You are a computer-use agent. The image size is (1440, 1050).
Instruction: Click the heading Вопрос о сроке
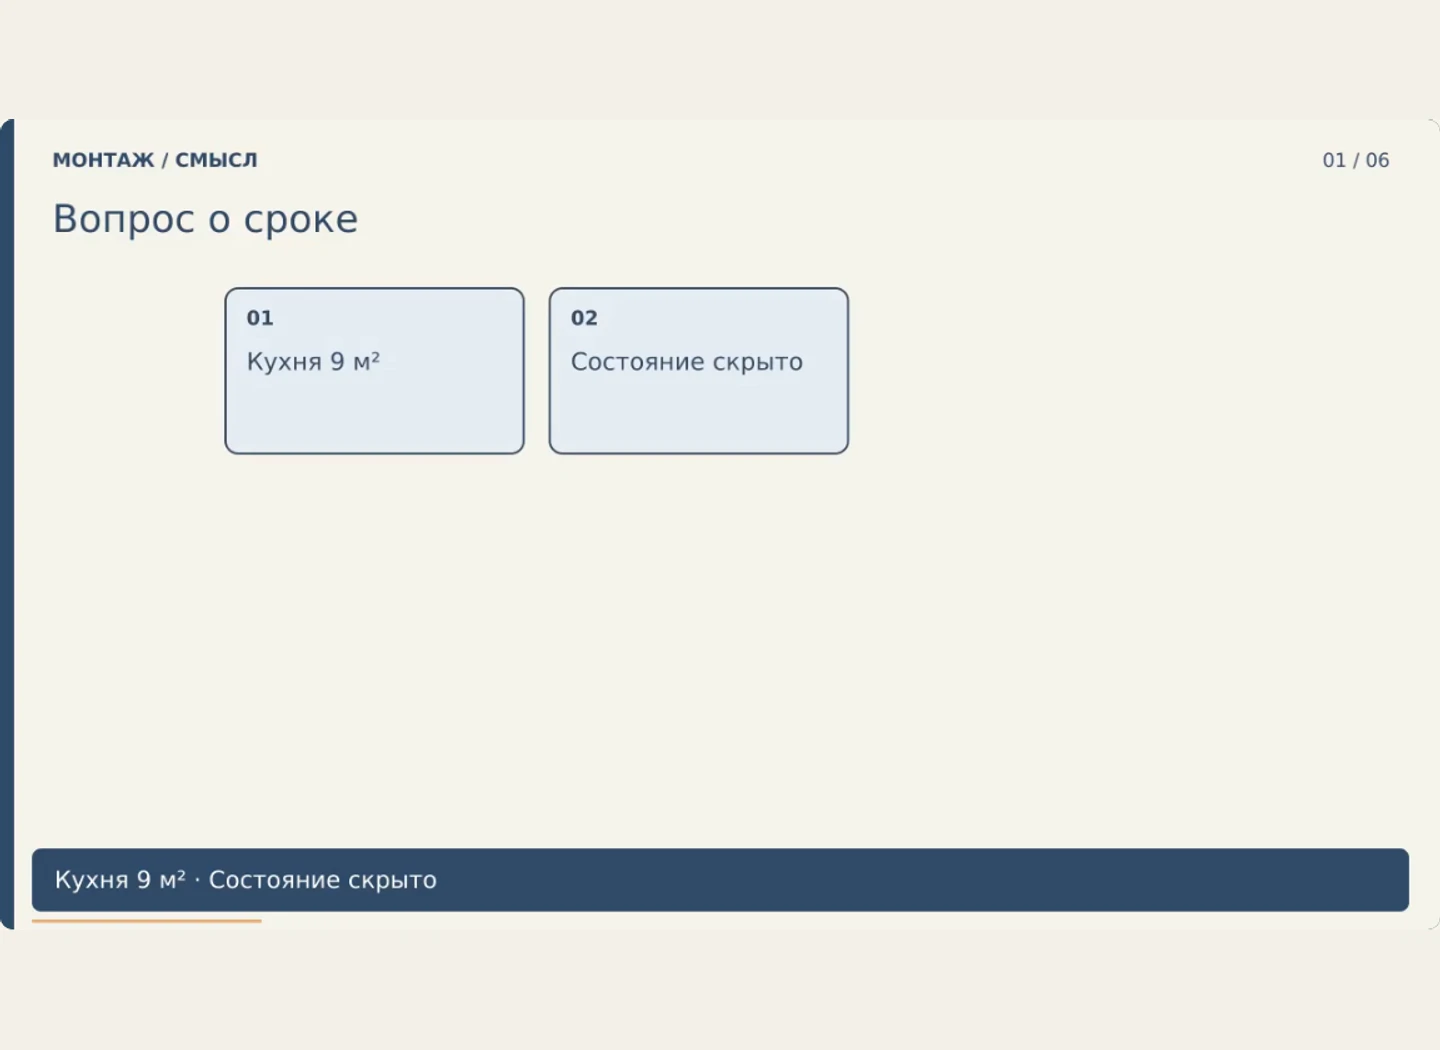[x=205, y=219]
